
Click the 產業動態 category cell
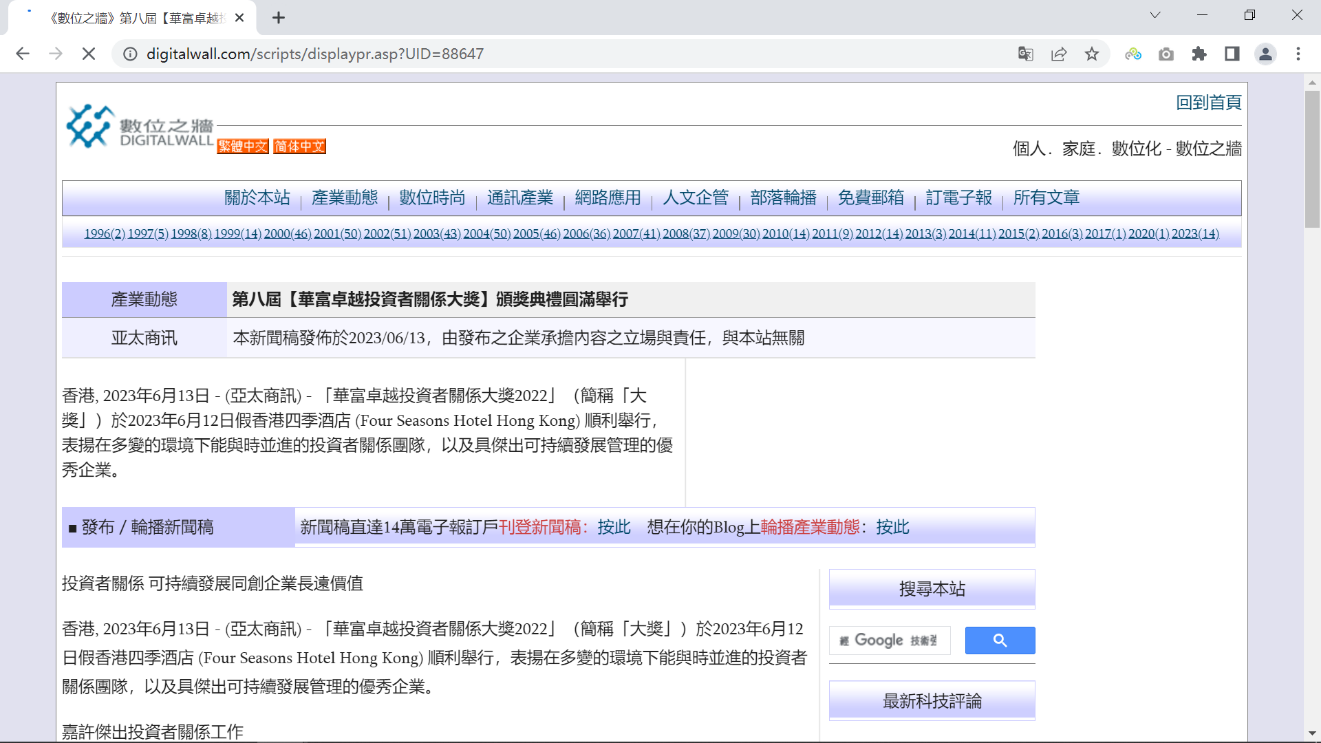click(x=144, y=299)
